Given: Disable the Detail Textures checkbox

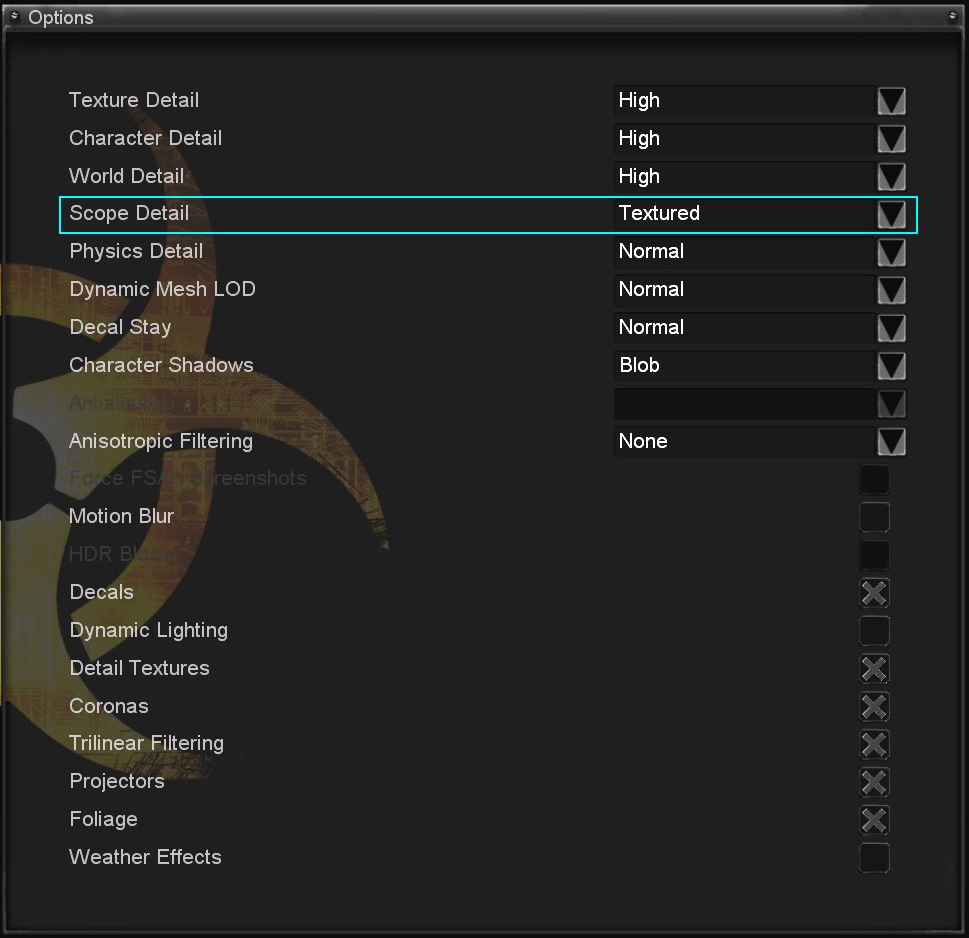Looking at the screenshot, I should pos(874,669).
